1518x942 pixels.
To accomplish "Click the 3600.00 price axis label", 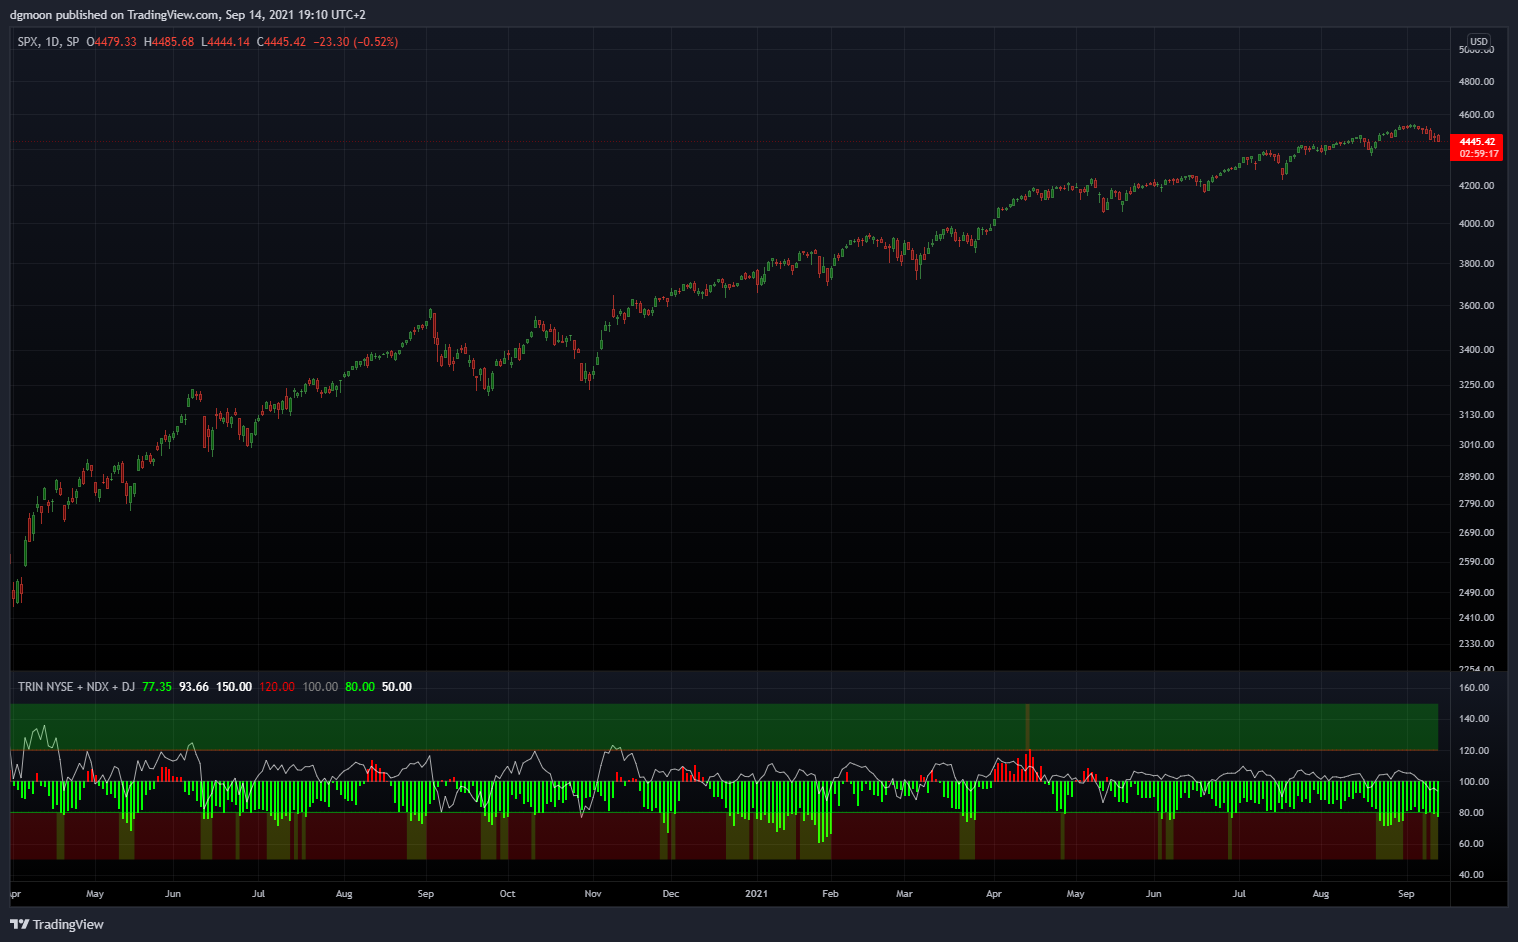I will (1476, 306).
